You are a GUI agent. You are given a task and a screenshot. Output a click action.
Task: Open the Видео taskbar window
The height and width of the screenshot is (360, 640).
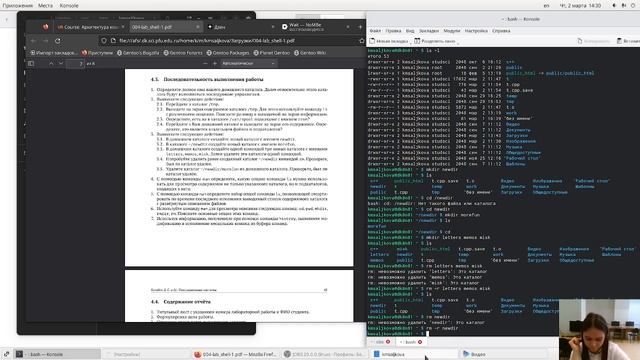tap(503, 354)
